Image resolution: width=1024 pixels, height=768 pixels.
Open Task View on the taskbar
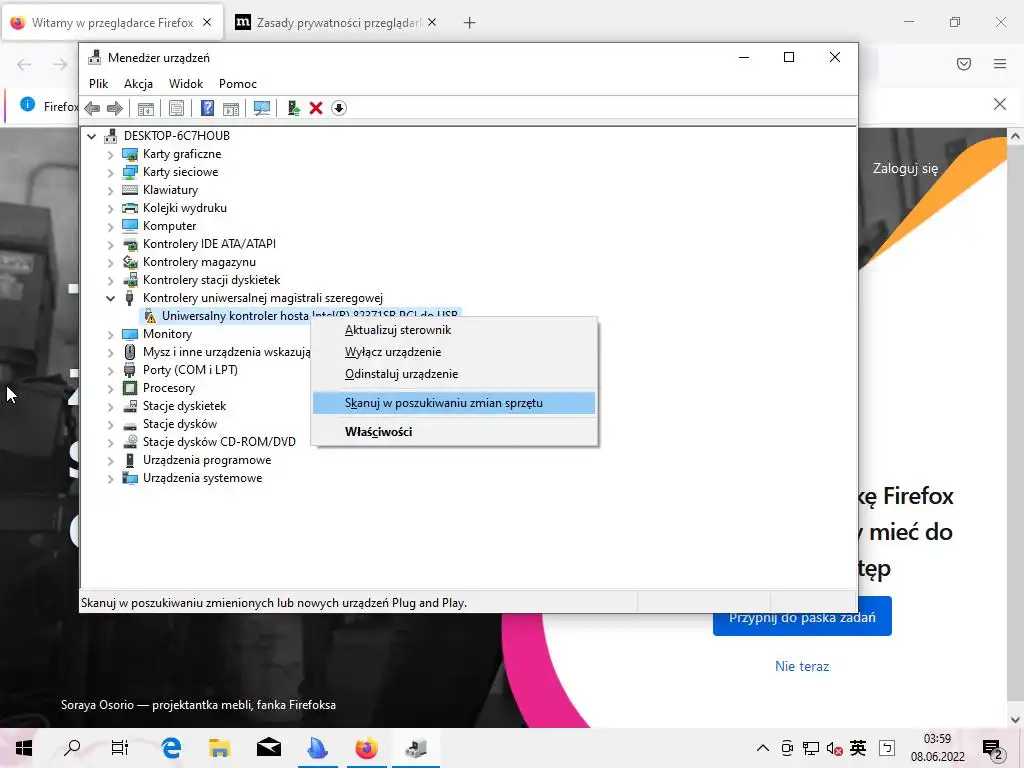[120, 748]
